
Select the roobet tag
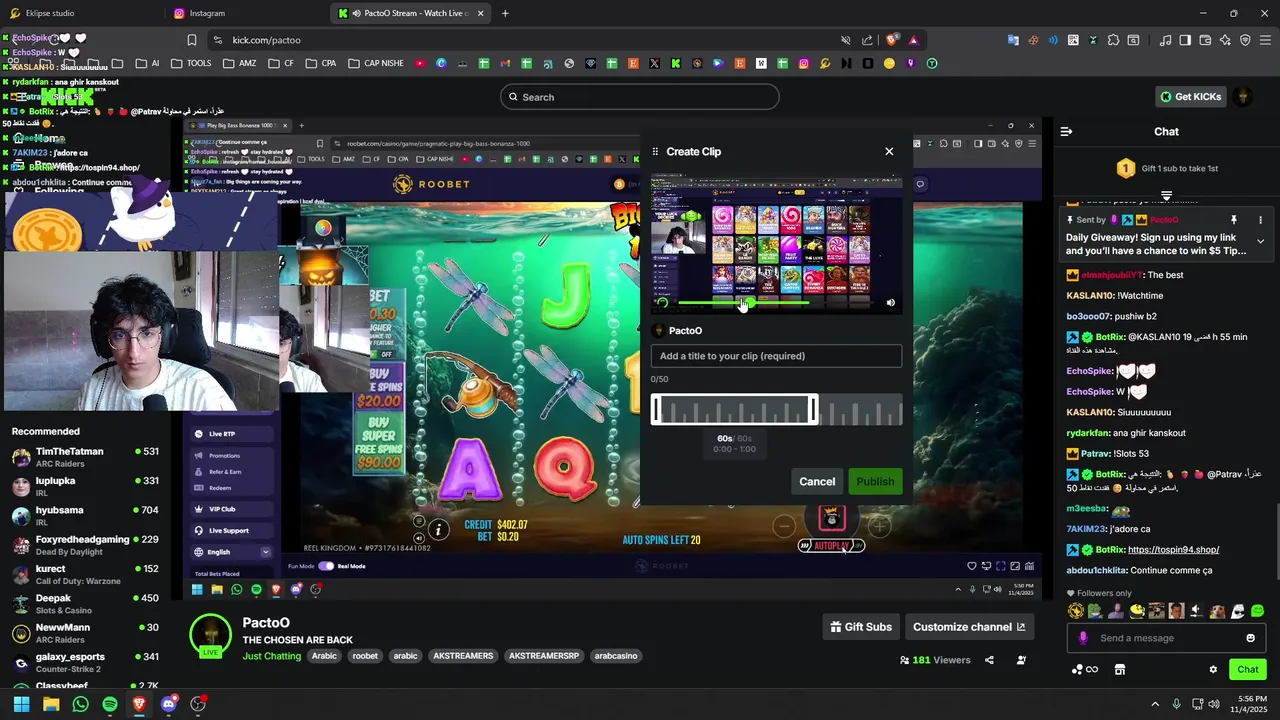[365, 656]
